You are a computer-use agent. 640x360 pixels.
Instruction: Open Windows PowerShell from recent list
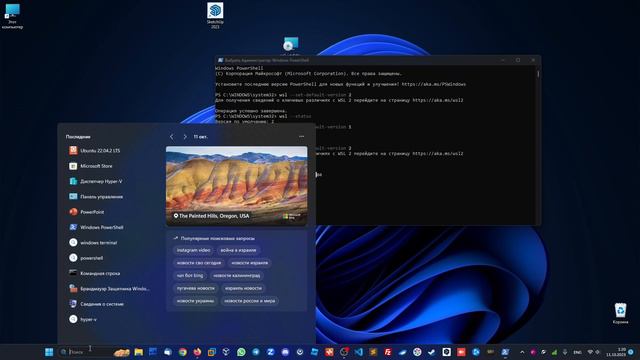pos(111,227)
